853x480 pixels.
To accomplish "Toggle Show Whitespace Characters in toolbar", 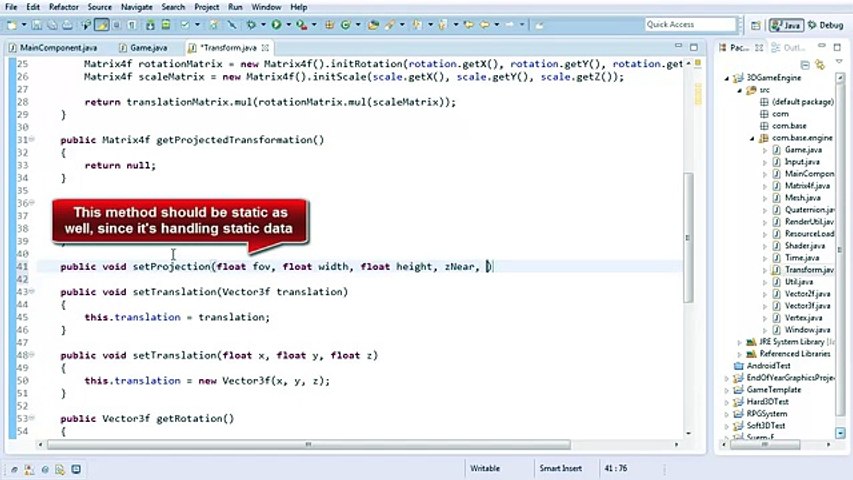I will click(x=132, y=25).
